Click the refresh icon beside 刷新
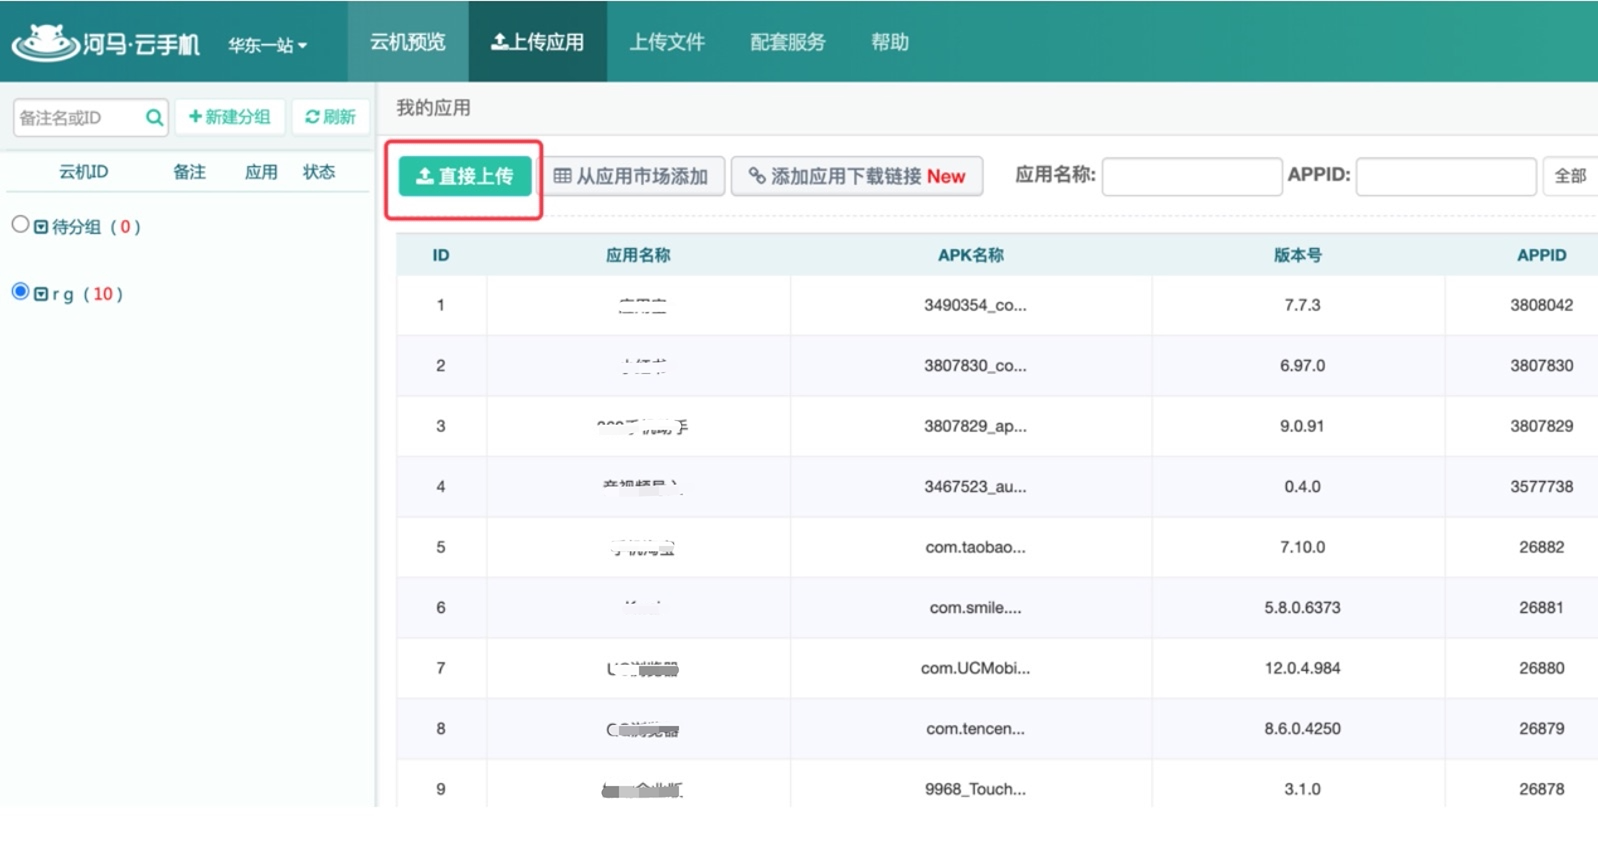The image size is (1598, 852). pos(312,117)
